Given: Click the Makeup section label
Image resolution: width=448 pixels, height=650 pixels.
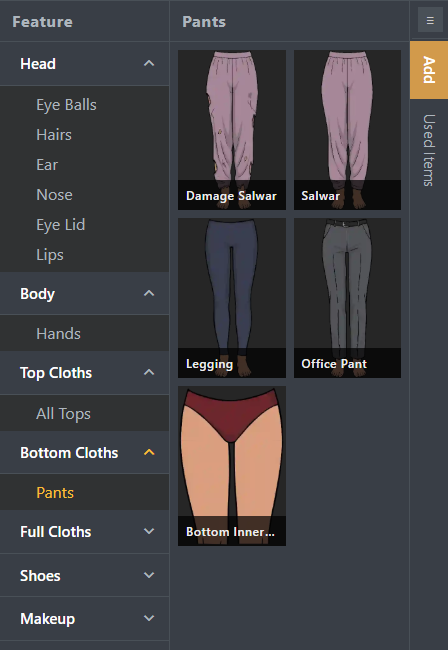Looking at the screenshot, I should click(48, 619).
